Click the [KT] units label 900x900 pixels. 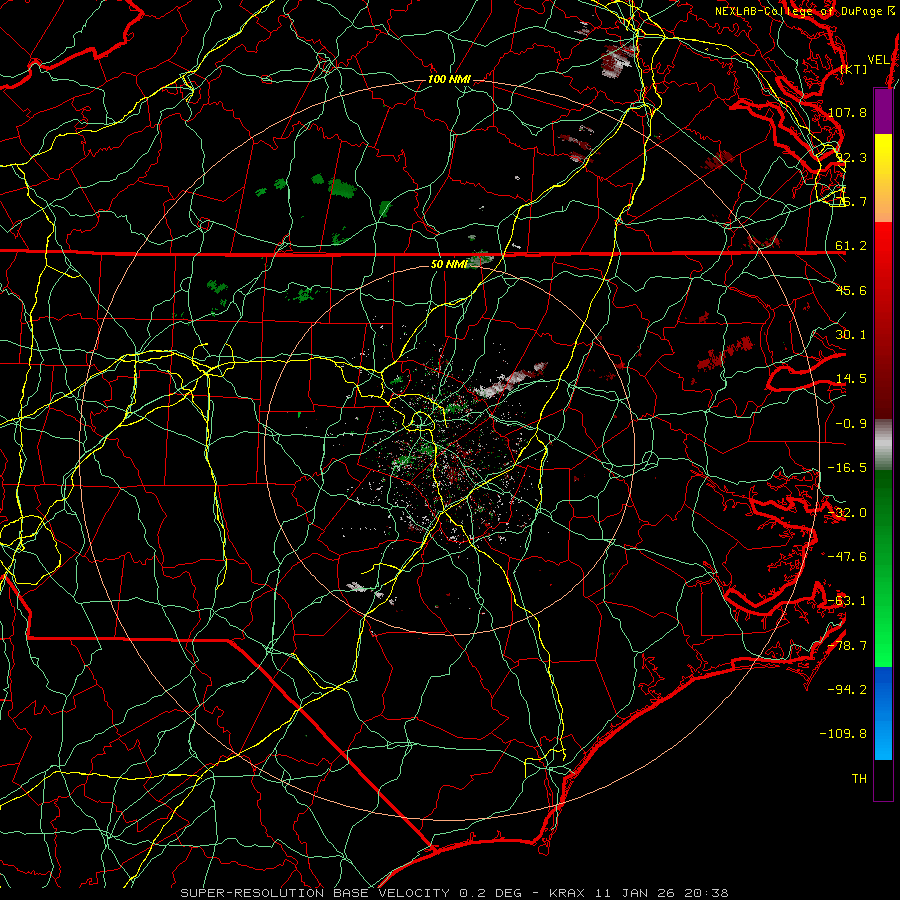click(x=854, y=69)
